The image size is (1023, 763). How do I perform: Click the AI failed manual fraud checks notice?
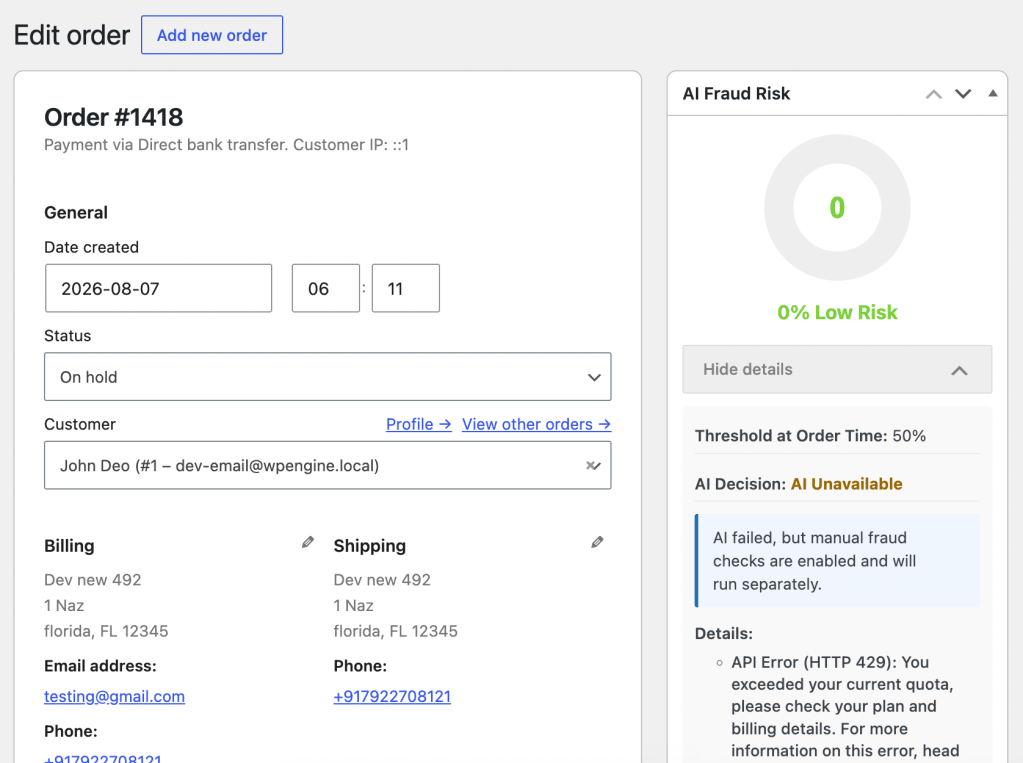pyautogui.click(x=838, y=561)
